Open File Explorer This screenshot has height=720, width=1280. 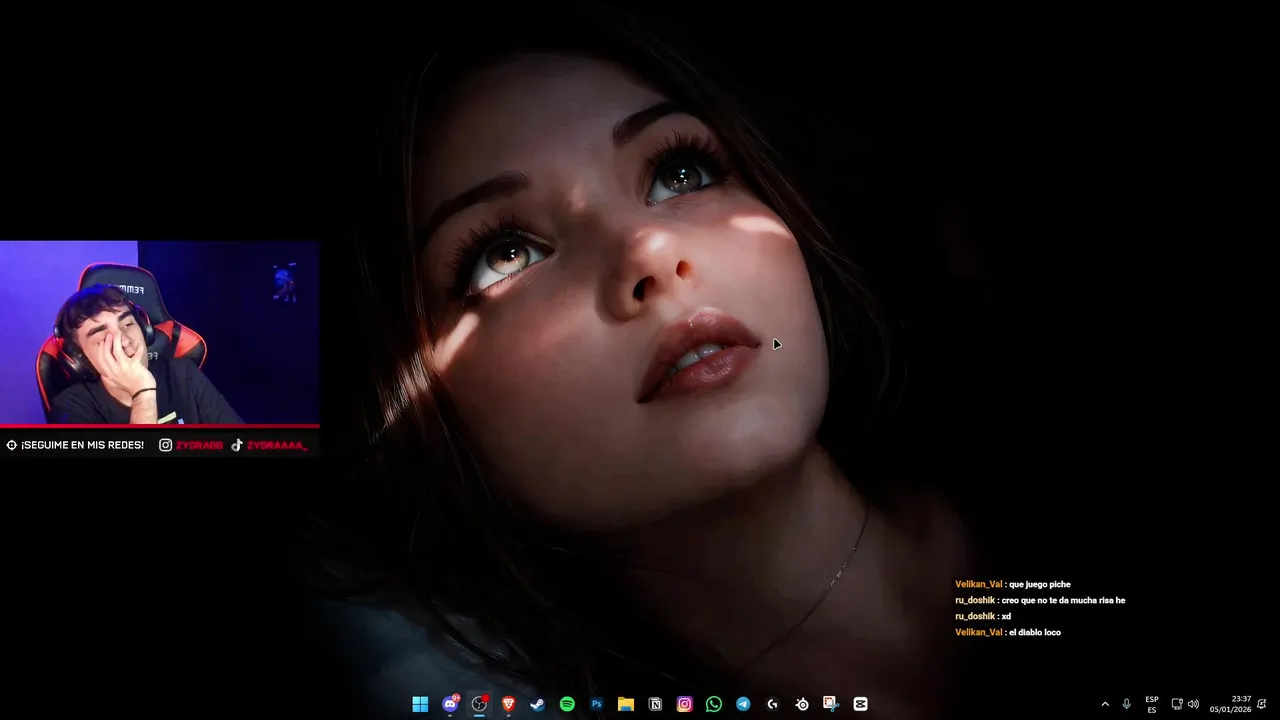[626, 704]
